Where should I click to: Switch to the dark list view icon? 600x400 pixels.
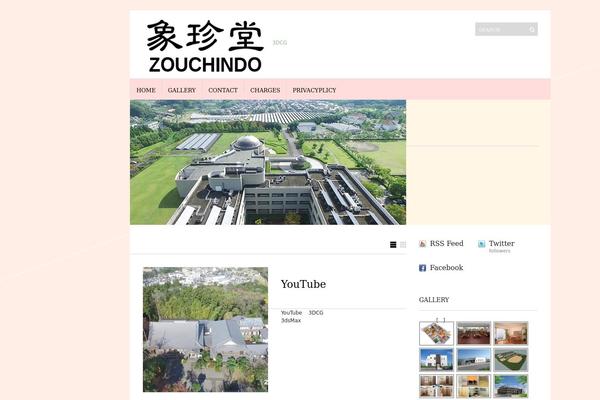(x=393, y=245)
